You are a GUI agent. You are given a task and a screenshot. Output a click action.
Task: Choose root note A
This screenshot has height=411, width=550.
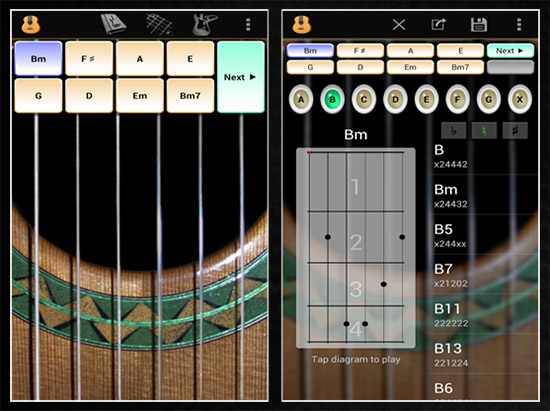click(301, 99)
